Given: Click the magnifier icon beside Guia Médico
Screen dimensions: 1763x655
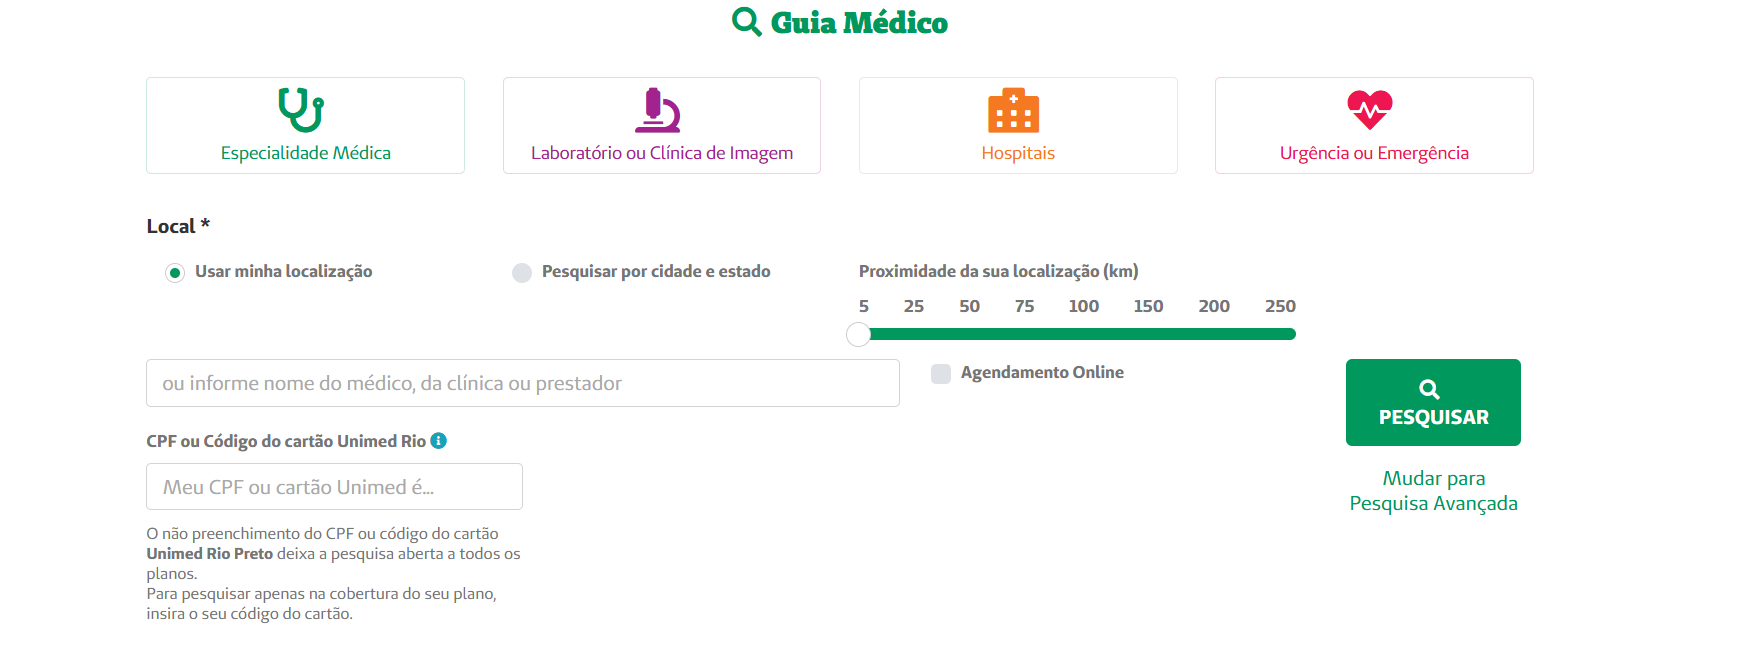Looking at the screenshot, I should coord(746,22).
